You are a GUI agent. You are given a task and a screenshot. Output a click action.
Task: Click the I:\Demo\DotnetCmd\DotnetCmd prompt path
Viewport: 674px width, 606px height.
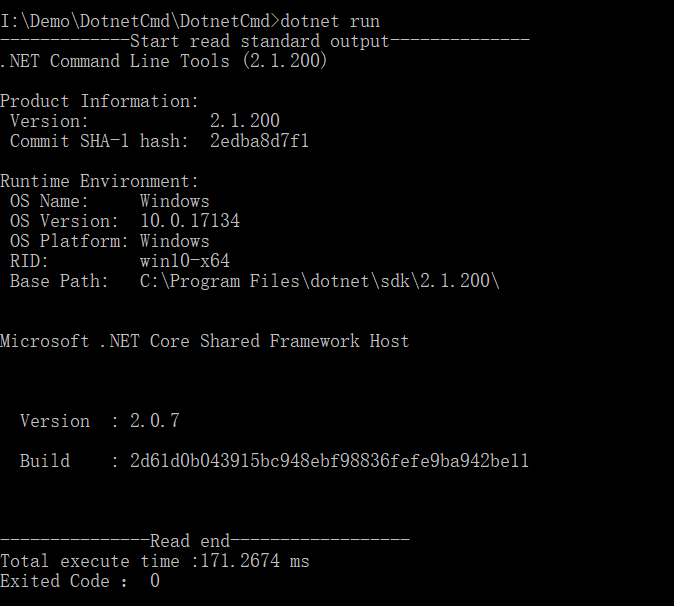click(x=138, y=21)
